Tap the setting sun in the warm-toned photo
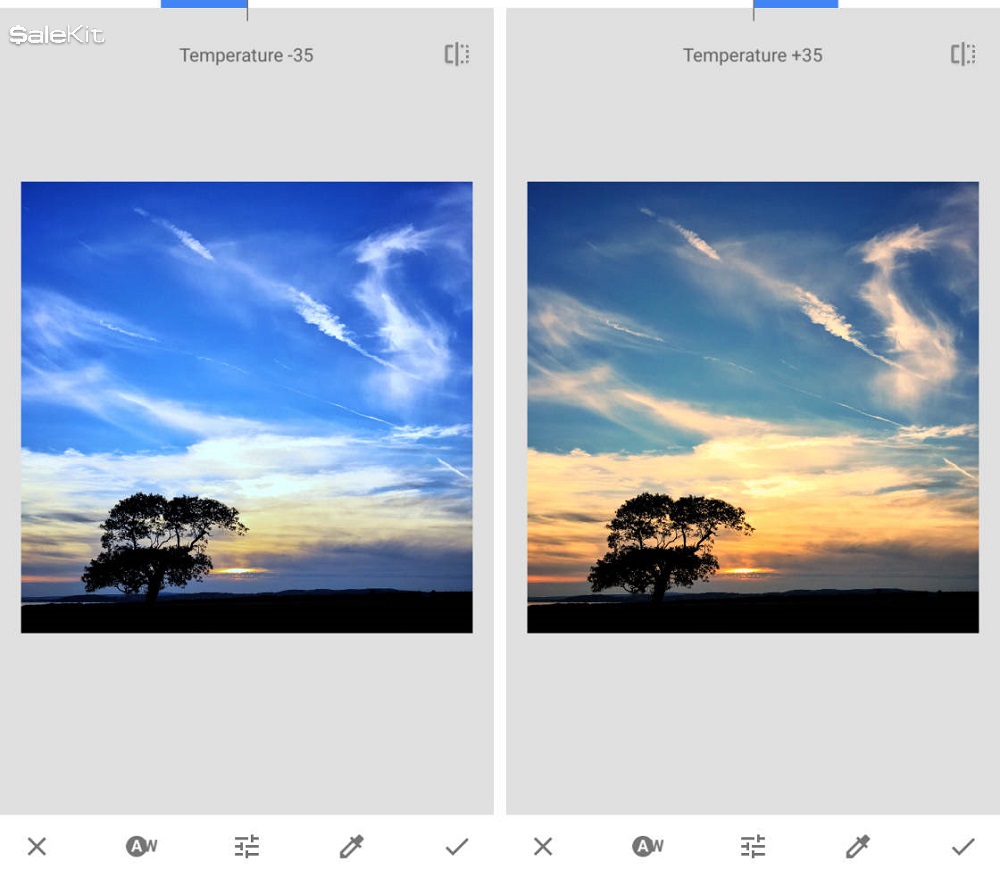Screen dimensions: 1000x878 [748, 571]
